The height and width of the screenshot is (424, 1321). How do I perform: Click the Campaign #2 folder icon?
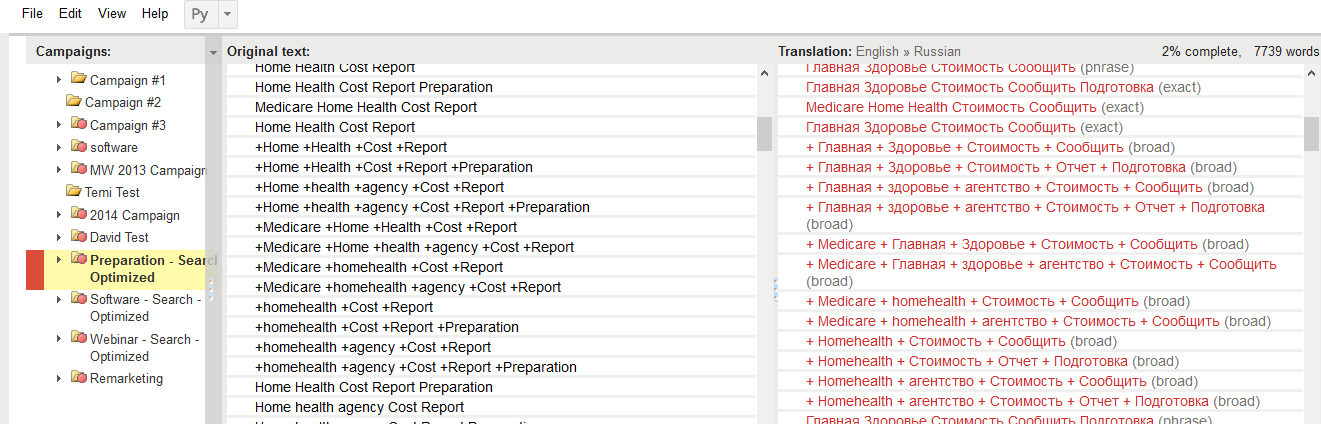pos(74,101)
